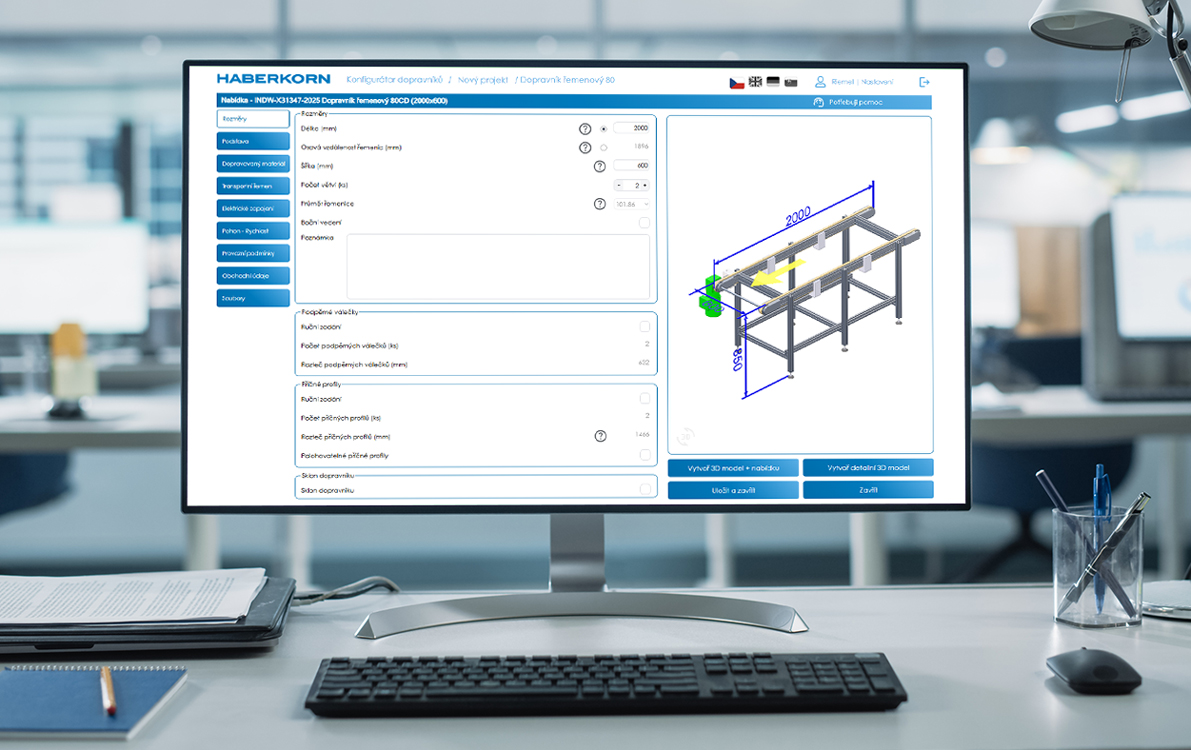Check Polohovatelné příčné profily option
Image resolution: width=1191 pixels, height=750 pixels.
coord(644,455)
